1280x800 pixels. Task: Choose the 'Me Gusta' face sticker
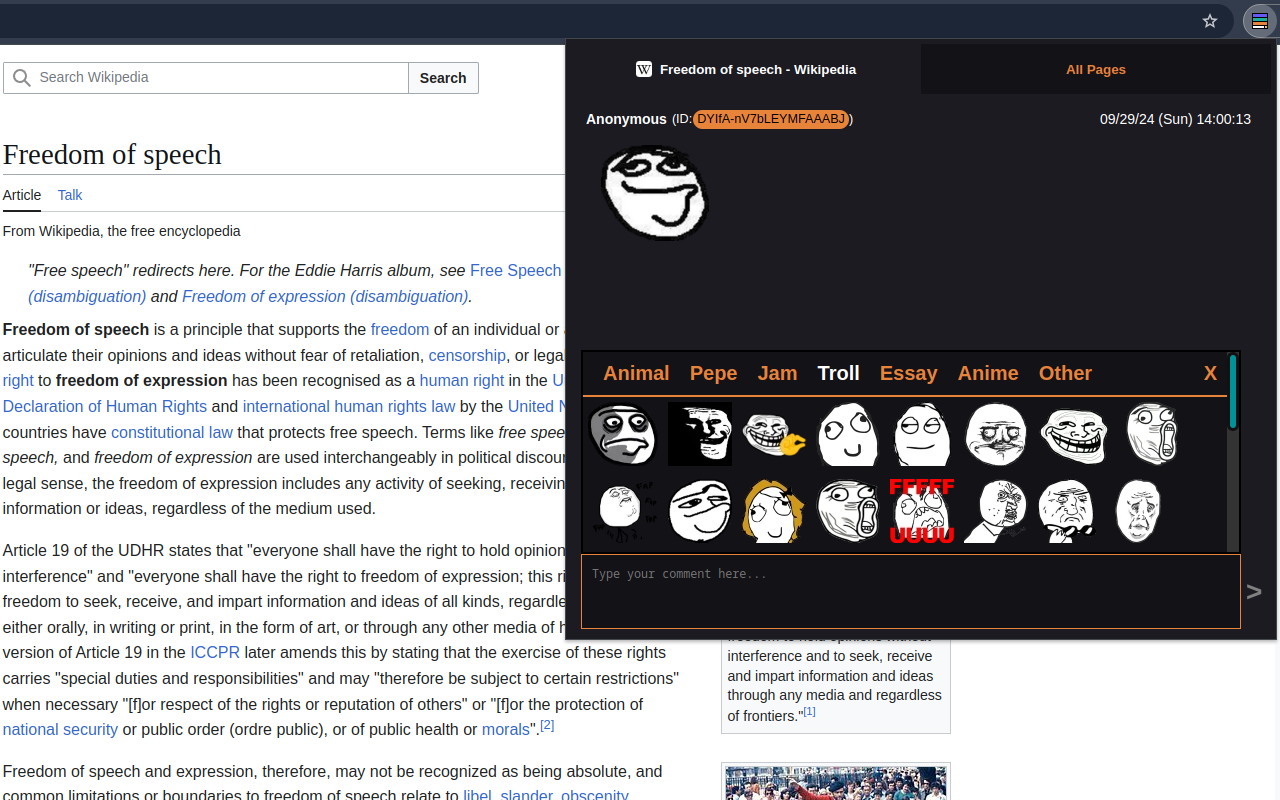[996, 434]
